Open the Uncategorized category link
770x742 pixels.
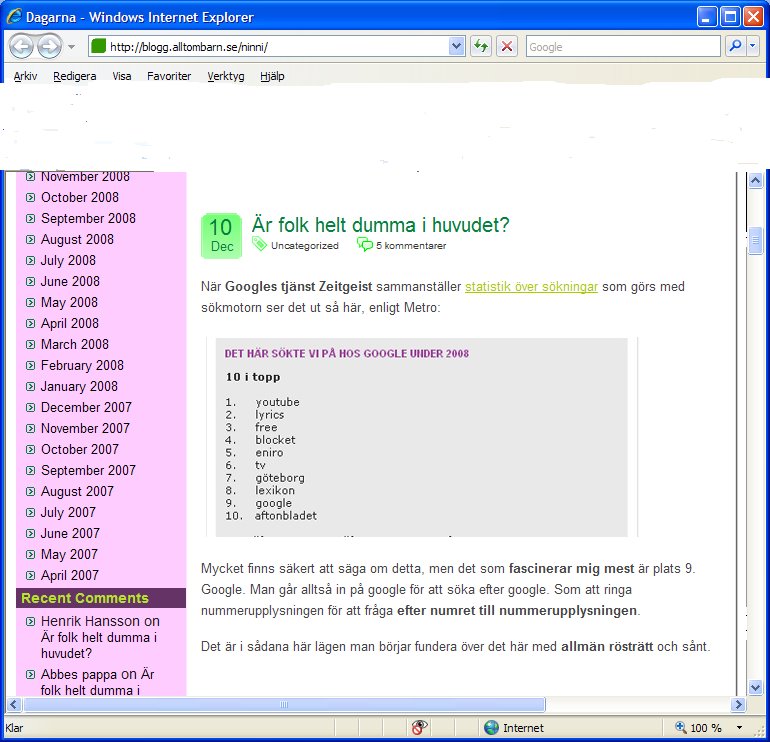click(x=305, y=246)
